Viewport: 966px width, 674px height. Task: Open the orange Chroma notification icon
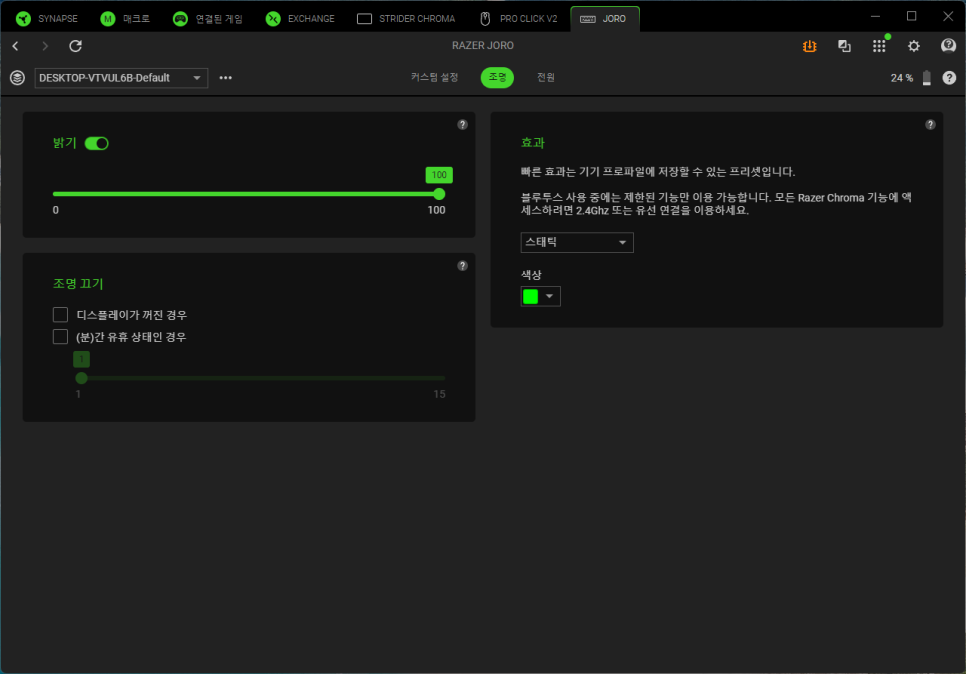[810, 46]
